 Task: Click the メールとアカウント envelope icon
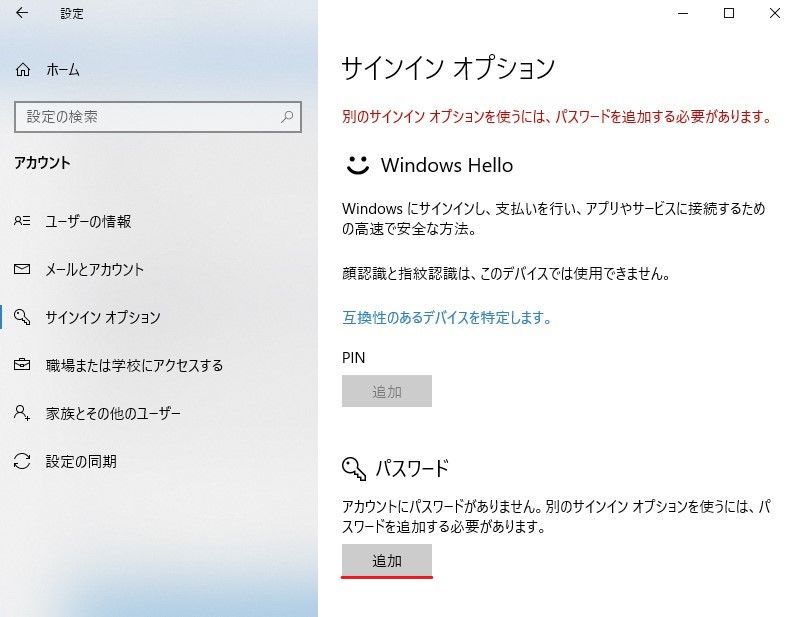pyautogui.click(x=22, y=269)
